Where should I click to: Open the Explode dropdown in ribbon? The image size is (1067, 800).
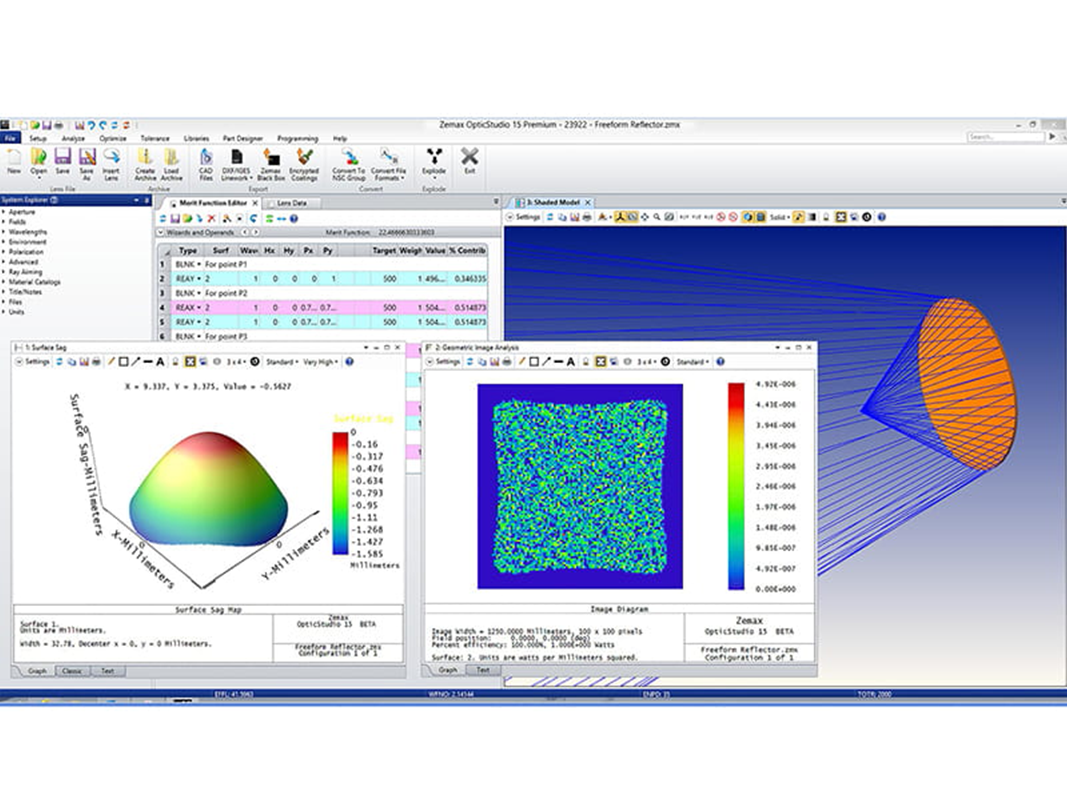click(434, 166)
